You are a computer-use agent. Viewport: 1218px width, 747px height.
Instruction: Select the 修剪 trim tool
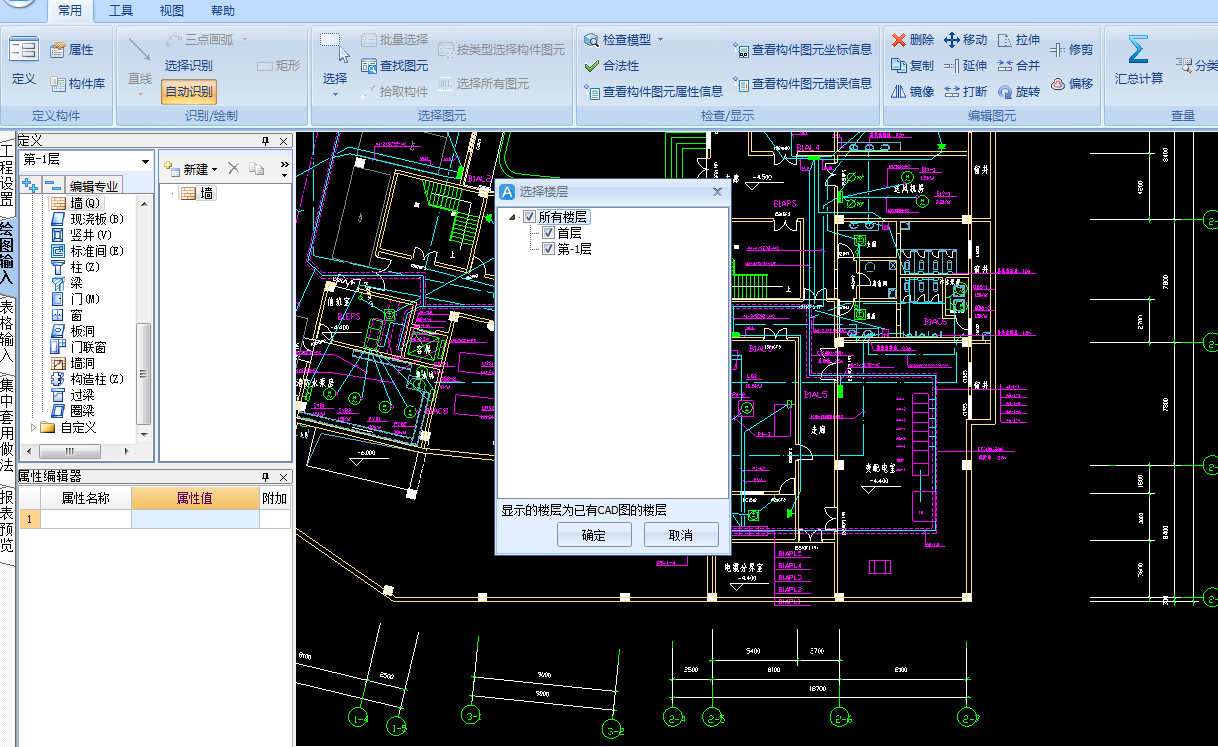click(1072, 49)
